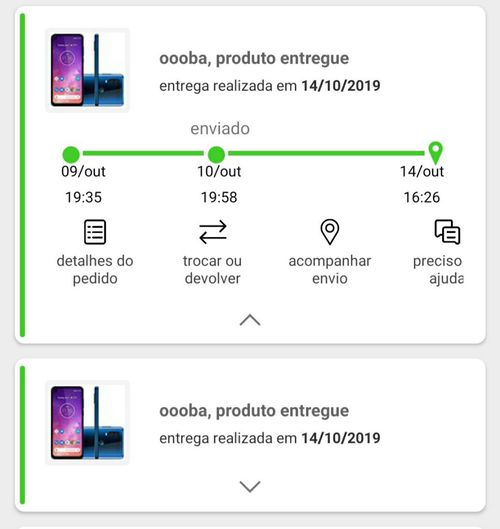500x529 pixels.
Task: Tap the 'enviado' status label
Action: [220, 129]
